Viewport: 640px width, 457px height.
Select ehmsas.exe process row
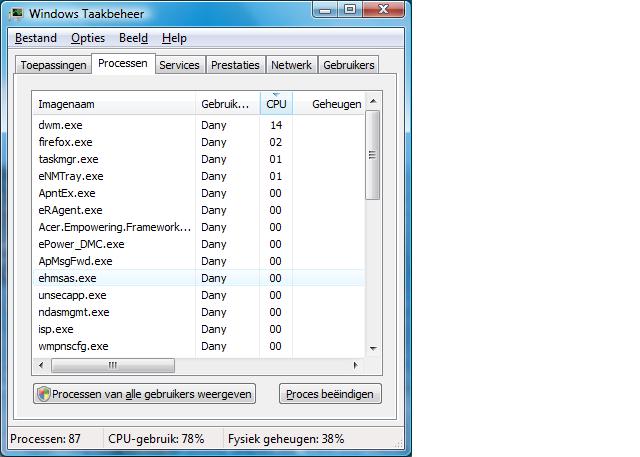coord(198,278)
